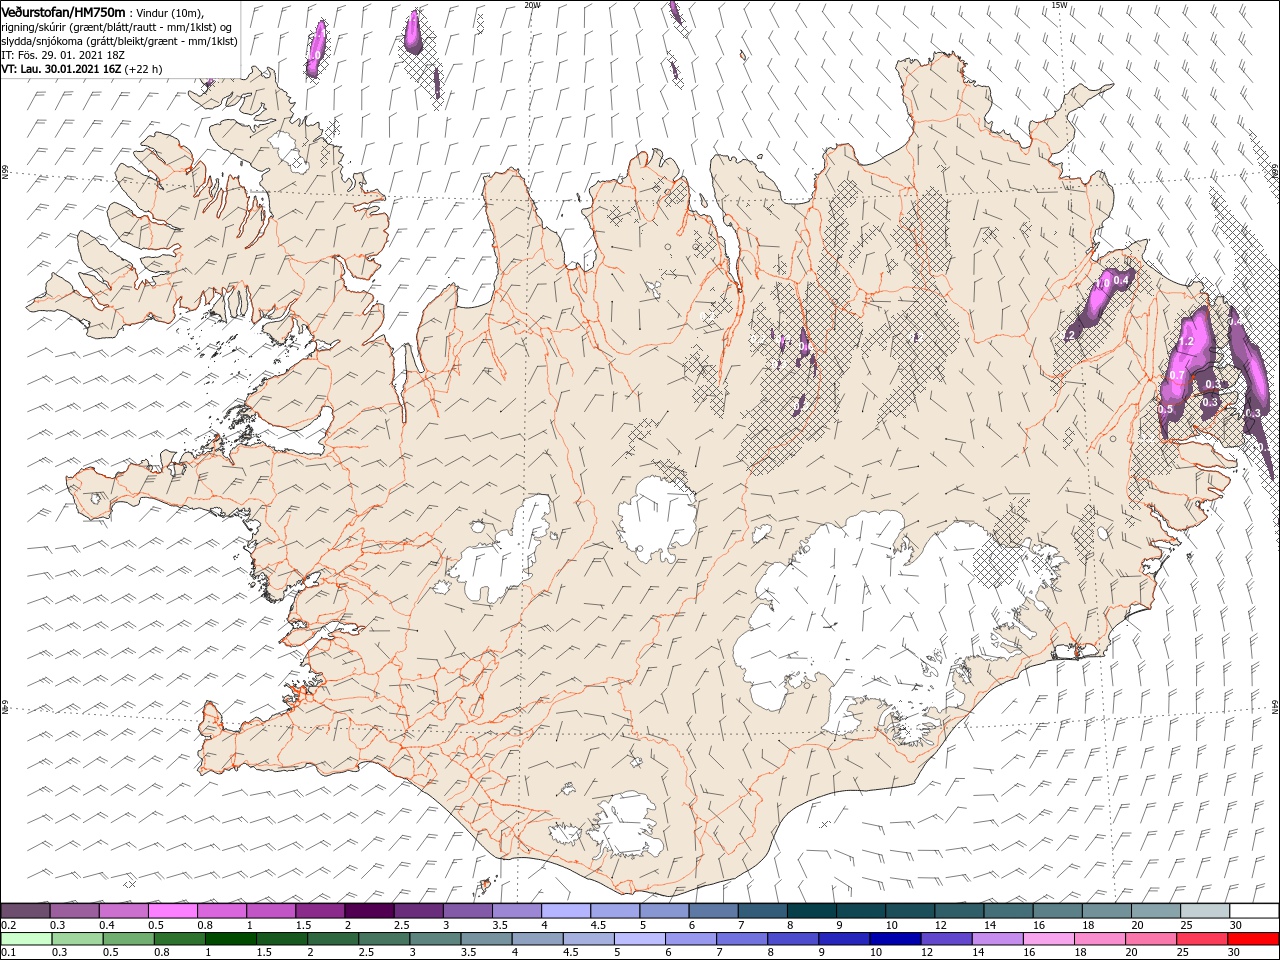The width and height of the screenshot is (1280, 960).
Task: Click the '0.2' label under top legend row
Action: pyautogui.click(x=8, y=925)
